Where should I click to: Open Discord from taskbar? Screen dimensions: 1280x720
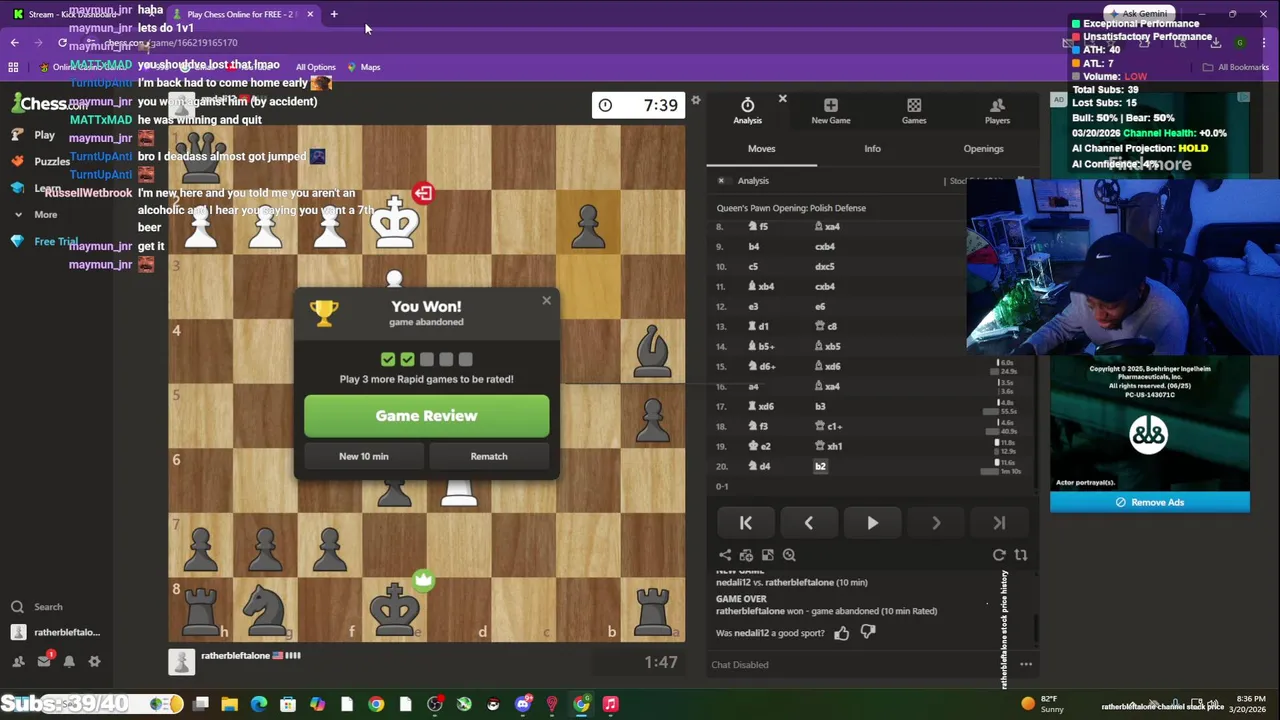point(523,704)
